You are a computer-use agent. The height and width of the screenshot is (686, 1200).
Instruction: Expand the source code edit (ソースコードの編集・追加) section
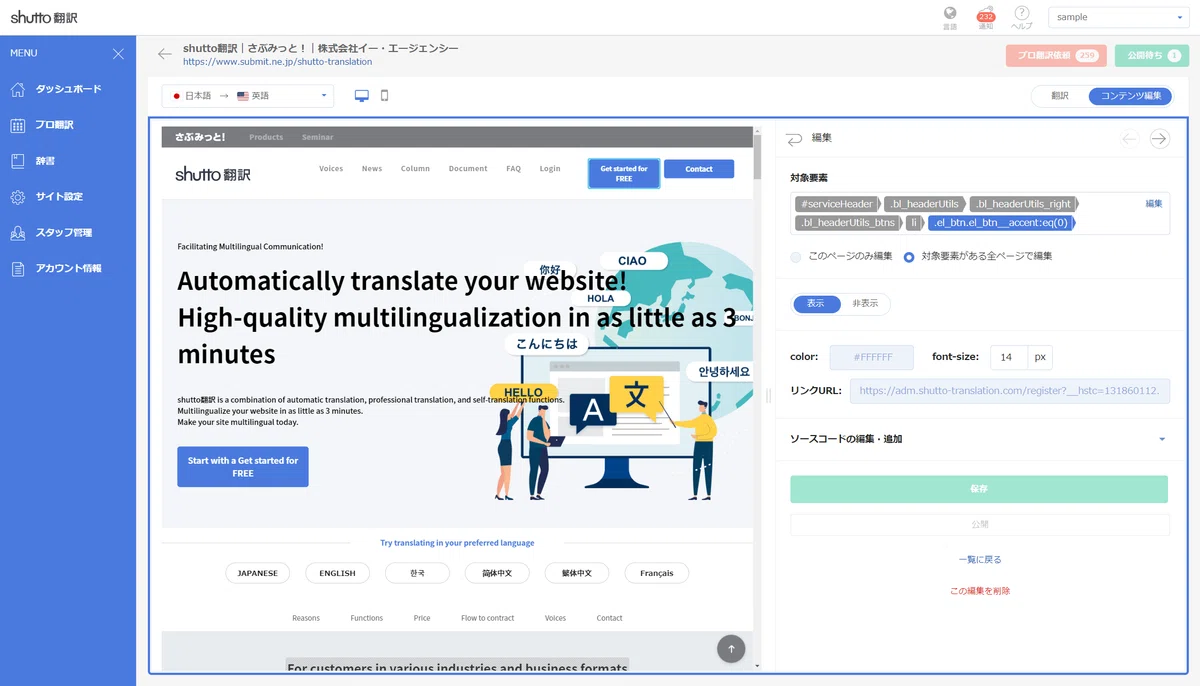coord(979,439)
